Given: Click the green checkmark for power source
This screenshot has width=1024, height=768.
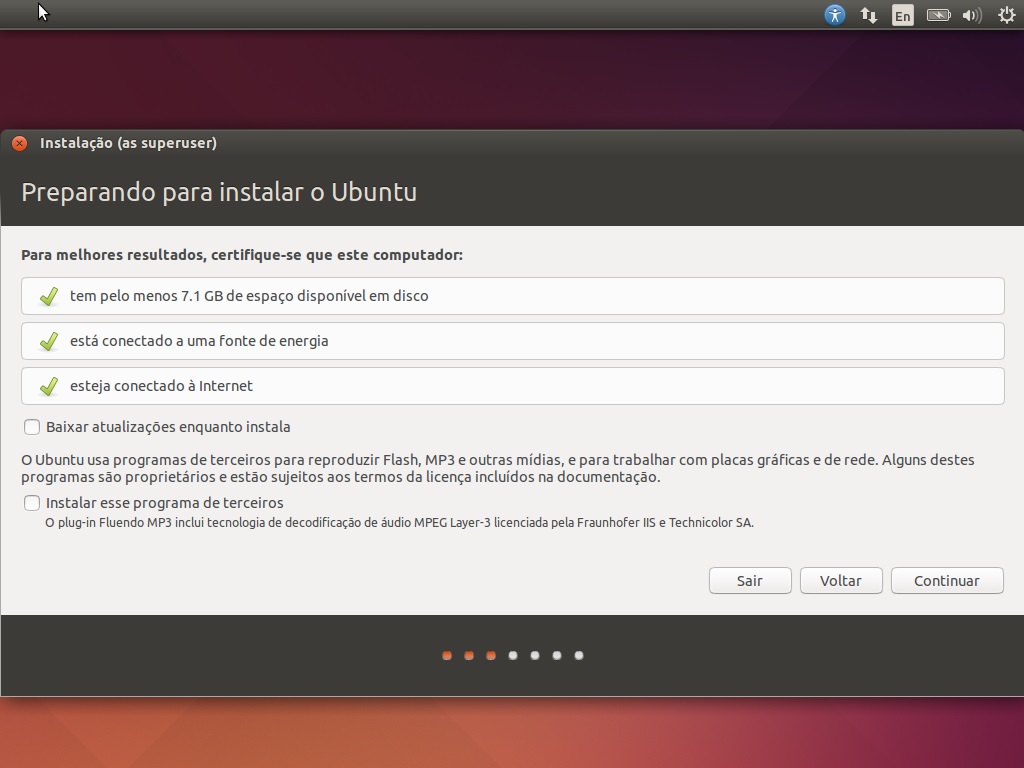Looking at the screenshot, I should (x=48, y=342).
